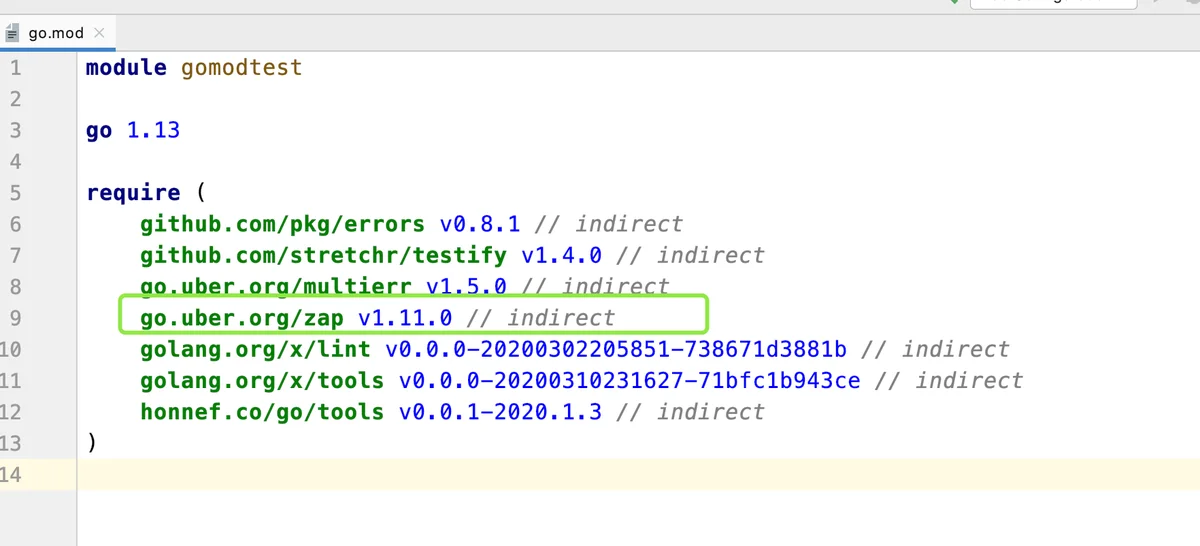Click the require keyword
This screenshot has width=1200, height=546.
[133, 193]
